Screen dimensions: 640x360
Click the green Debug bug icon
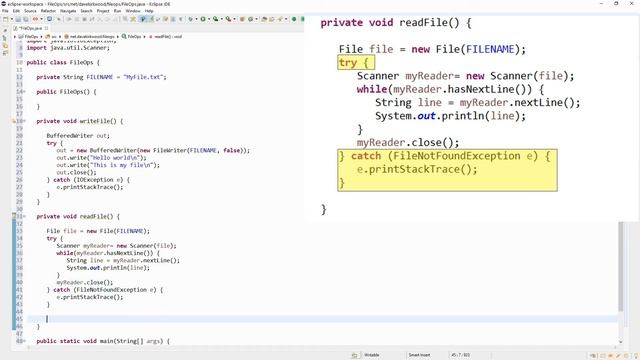coord(190,19)
